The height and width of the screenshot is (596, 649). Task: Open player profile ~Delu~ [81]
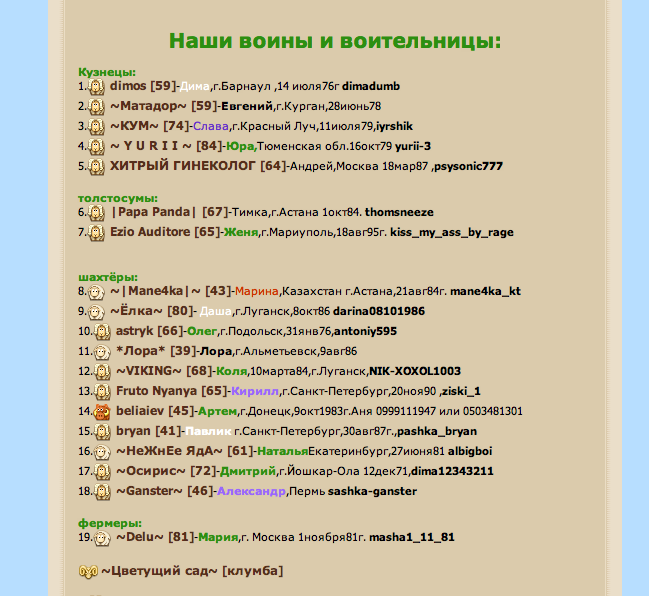pyautogui.click(x=155, y=537)
